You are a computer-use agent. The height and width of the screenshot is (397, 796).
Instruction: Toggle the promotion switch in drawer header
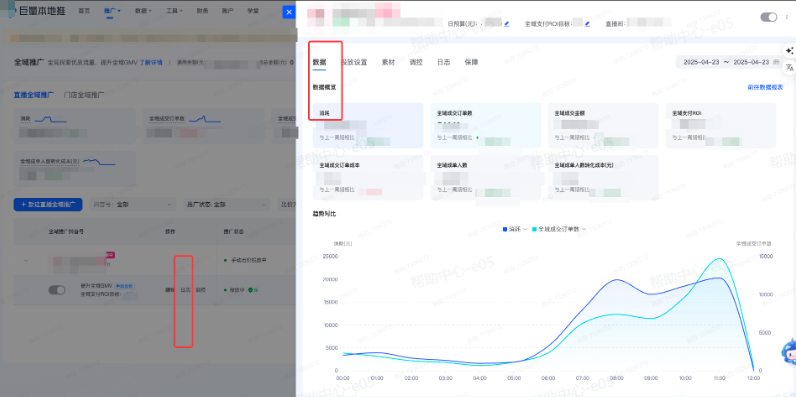click(768, 17)
